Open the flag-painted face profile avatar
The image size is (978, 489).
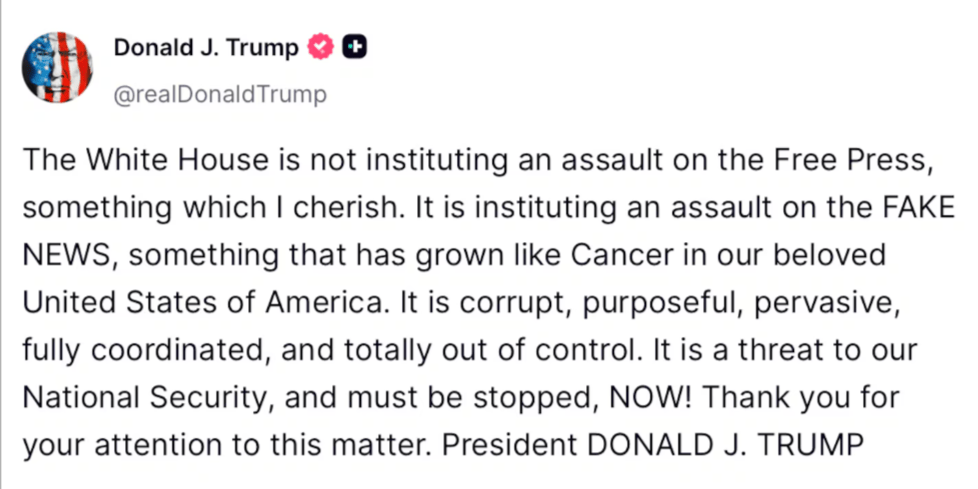[57, 67]
